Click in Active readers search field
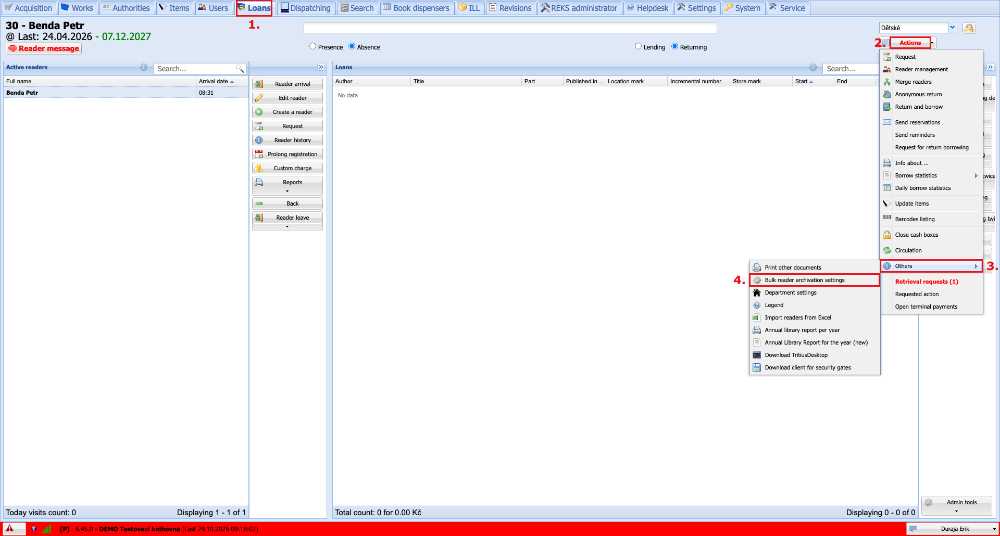 195,68
